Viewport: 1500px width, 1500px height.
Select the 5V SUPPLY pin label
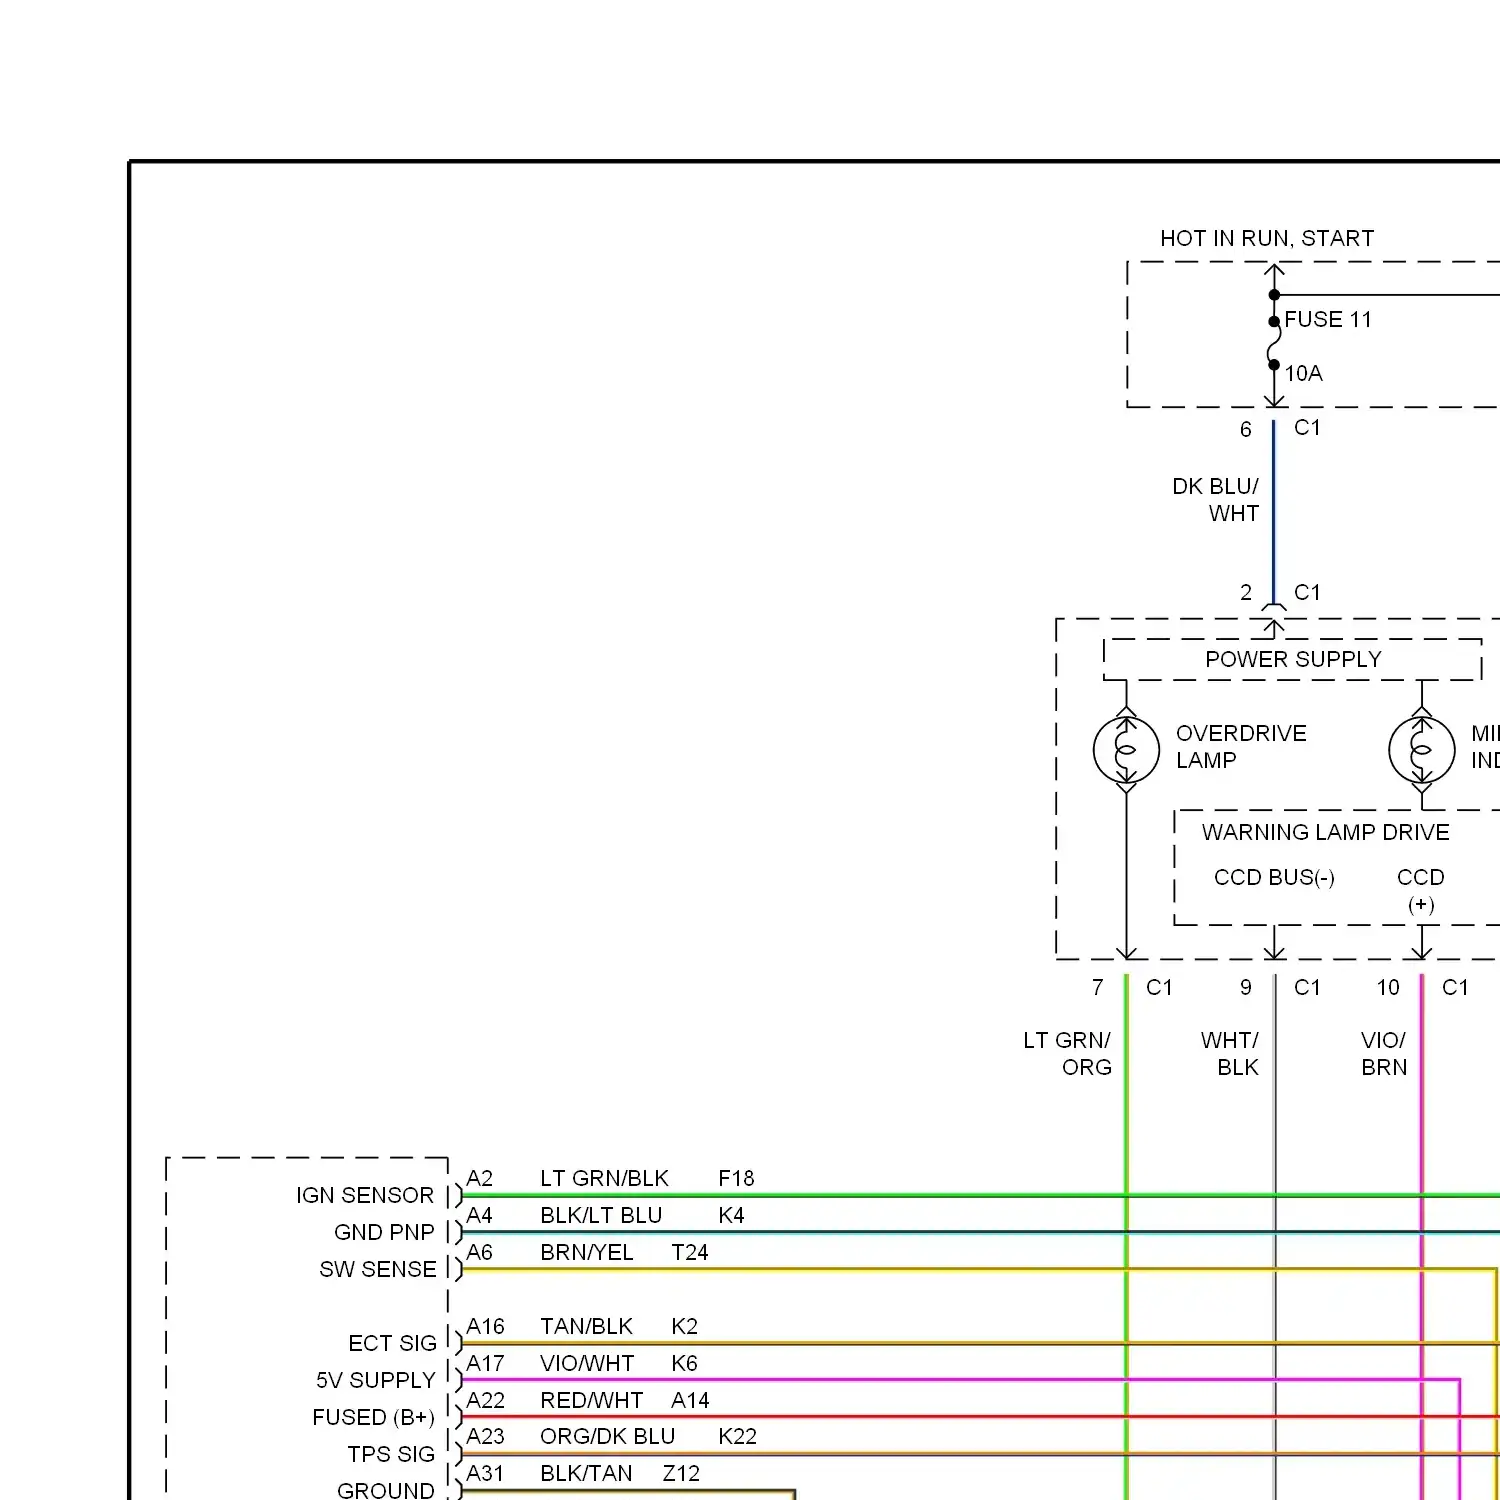coord(376,1381)
